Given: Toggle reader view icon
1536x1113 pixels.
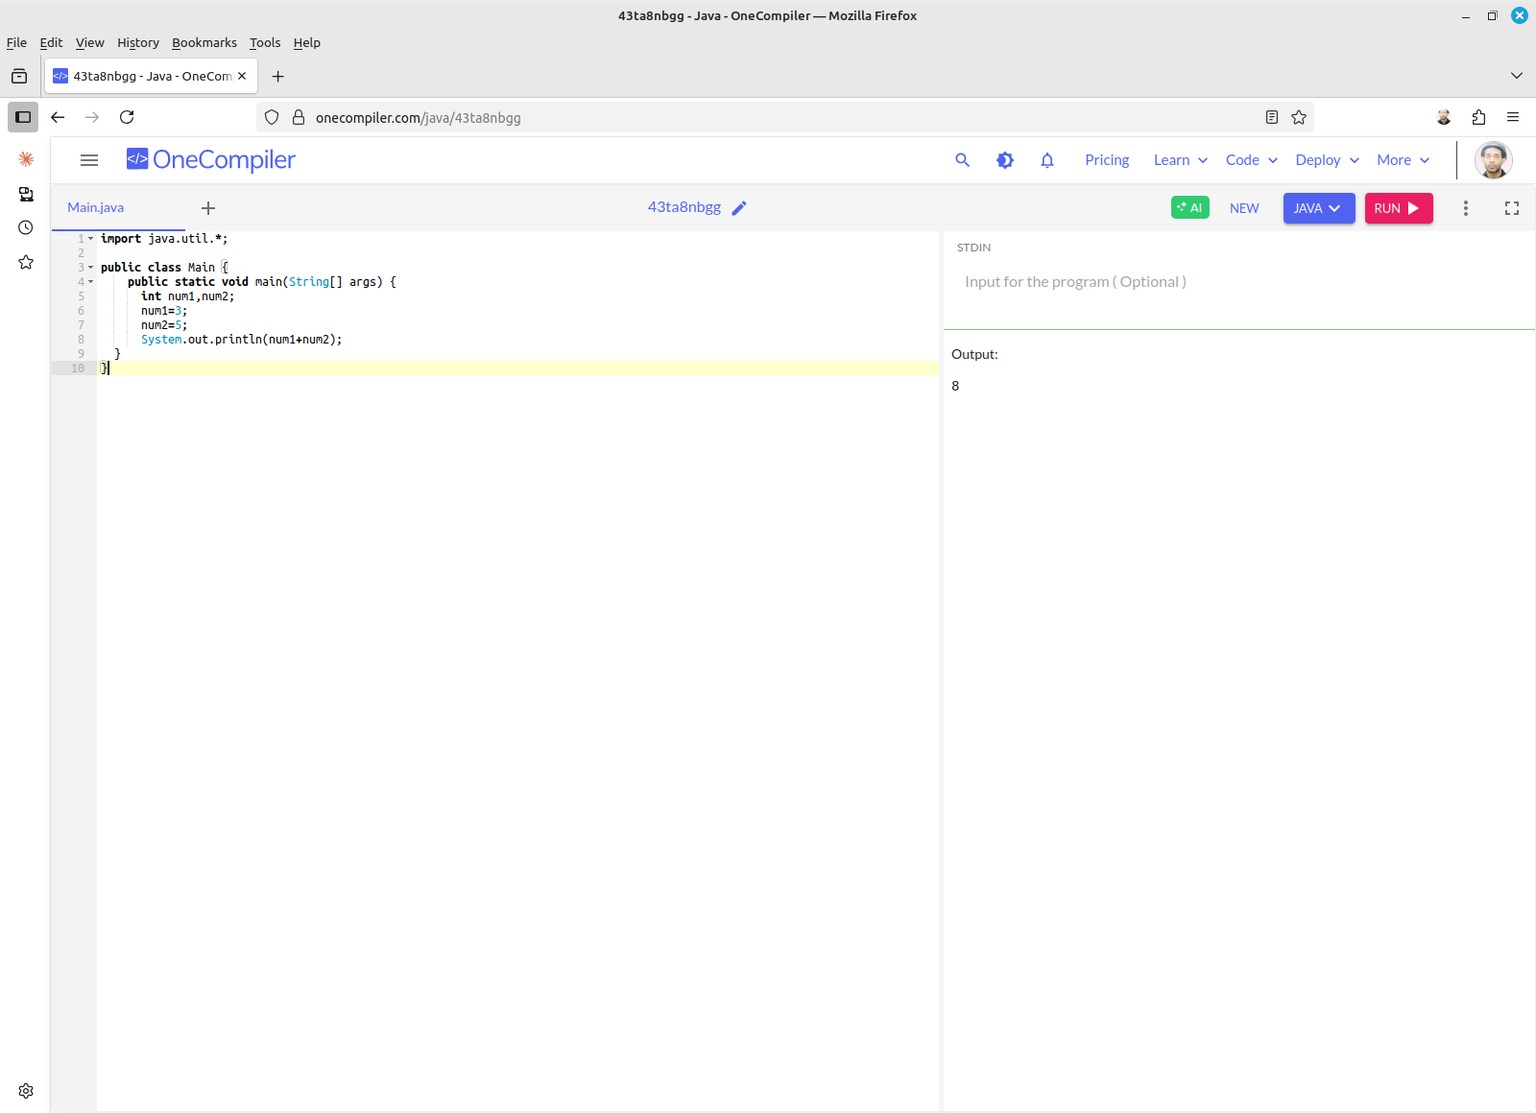Looking at the screenshot, I should pyautogui.click(x=1272, y=117).
